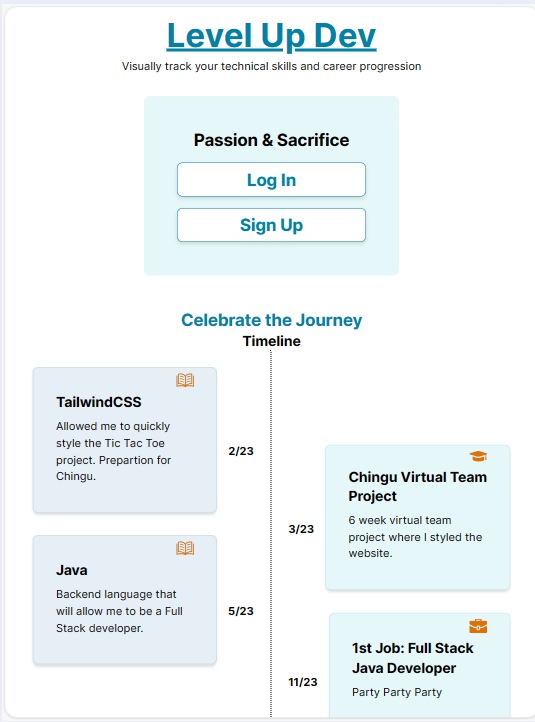Click the Celebrate the Journey heading
The image size is (535, 722).
tap(272, 320)
